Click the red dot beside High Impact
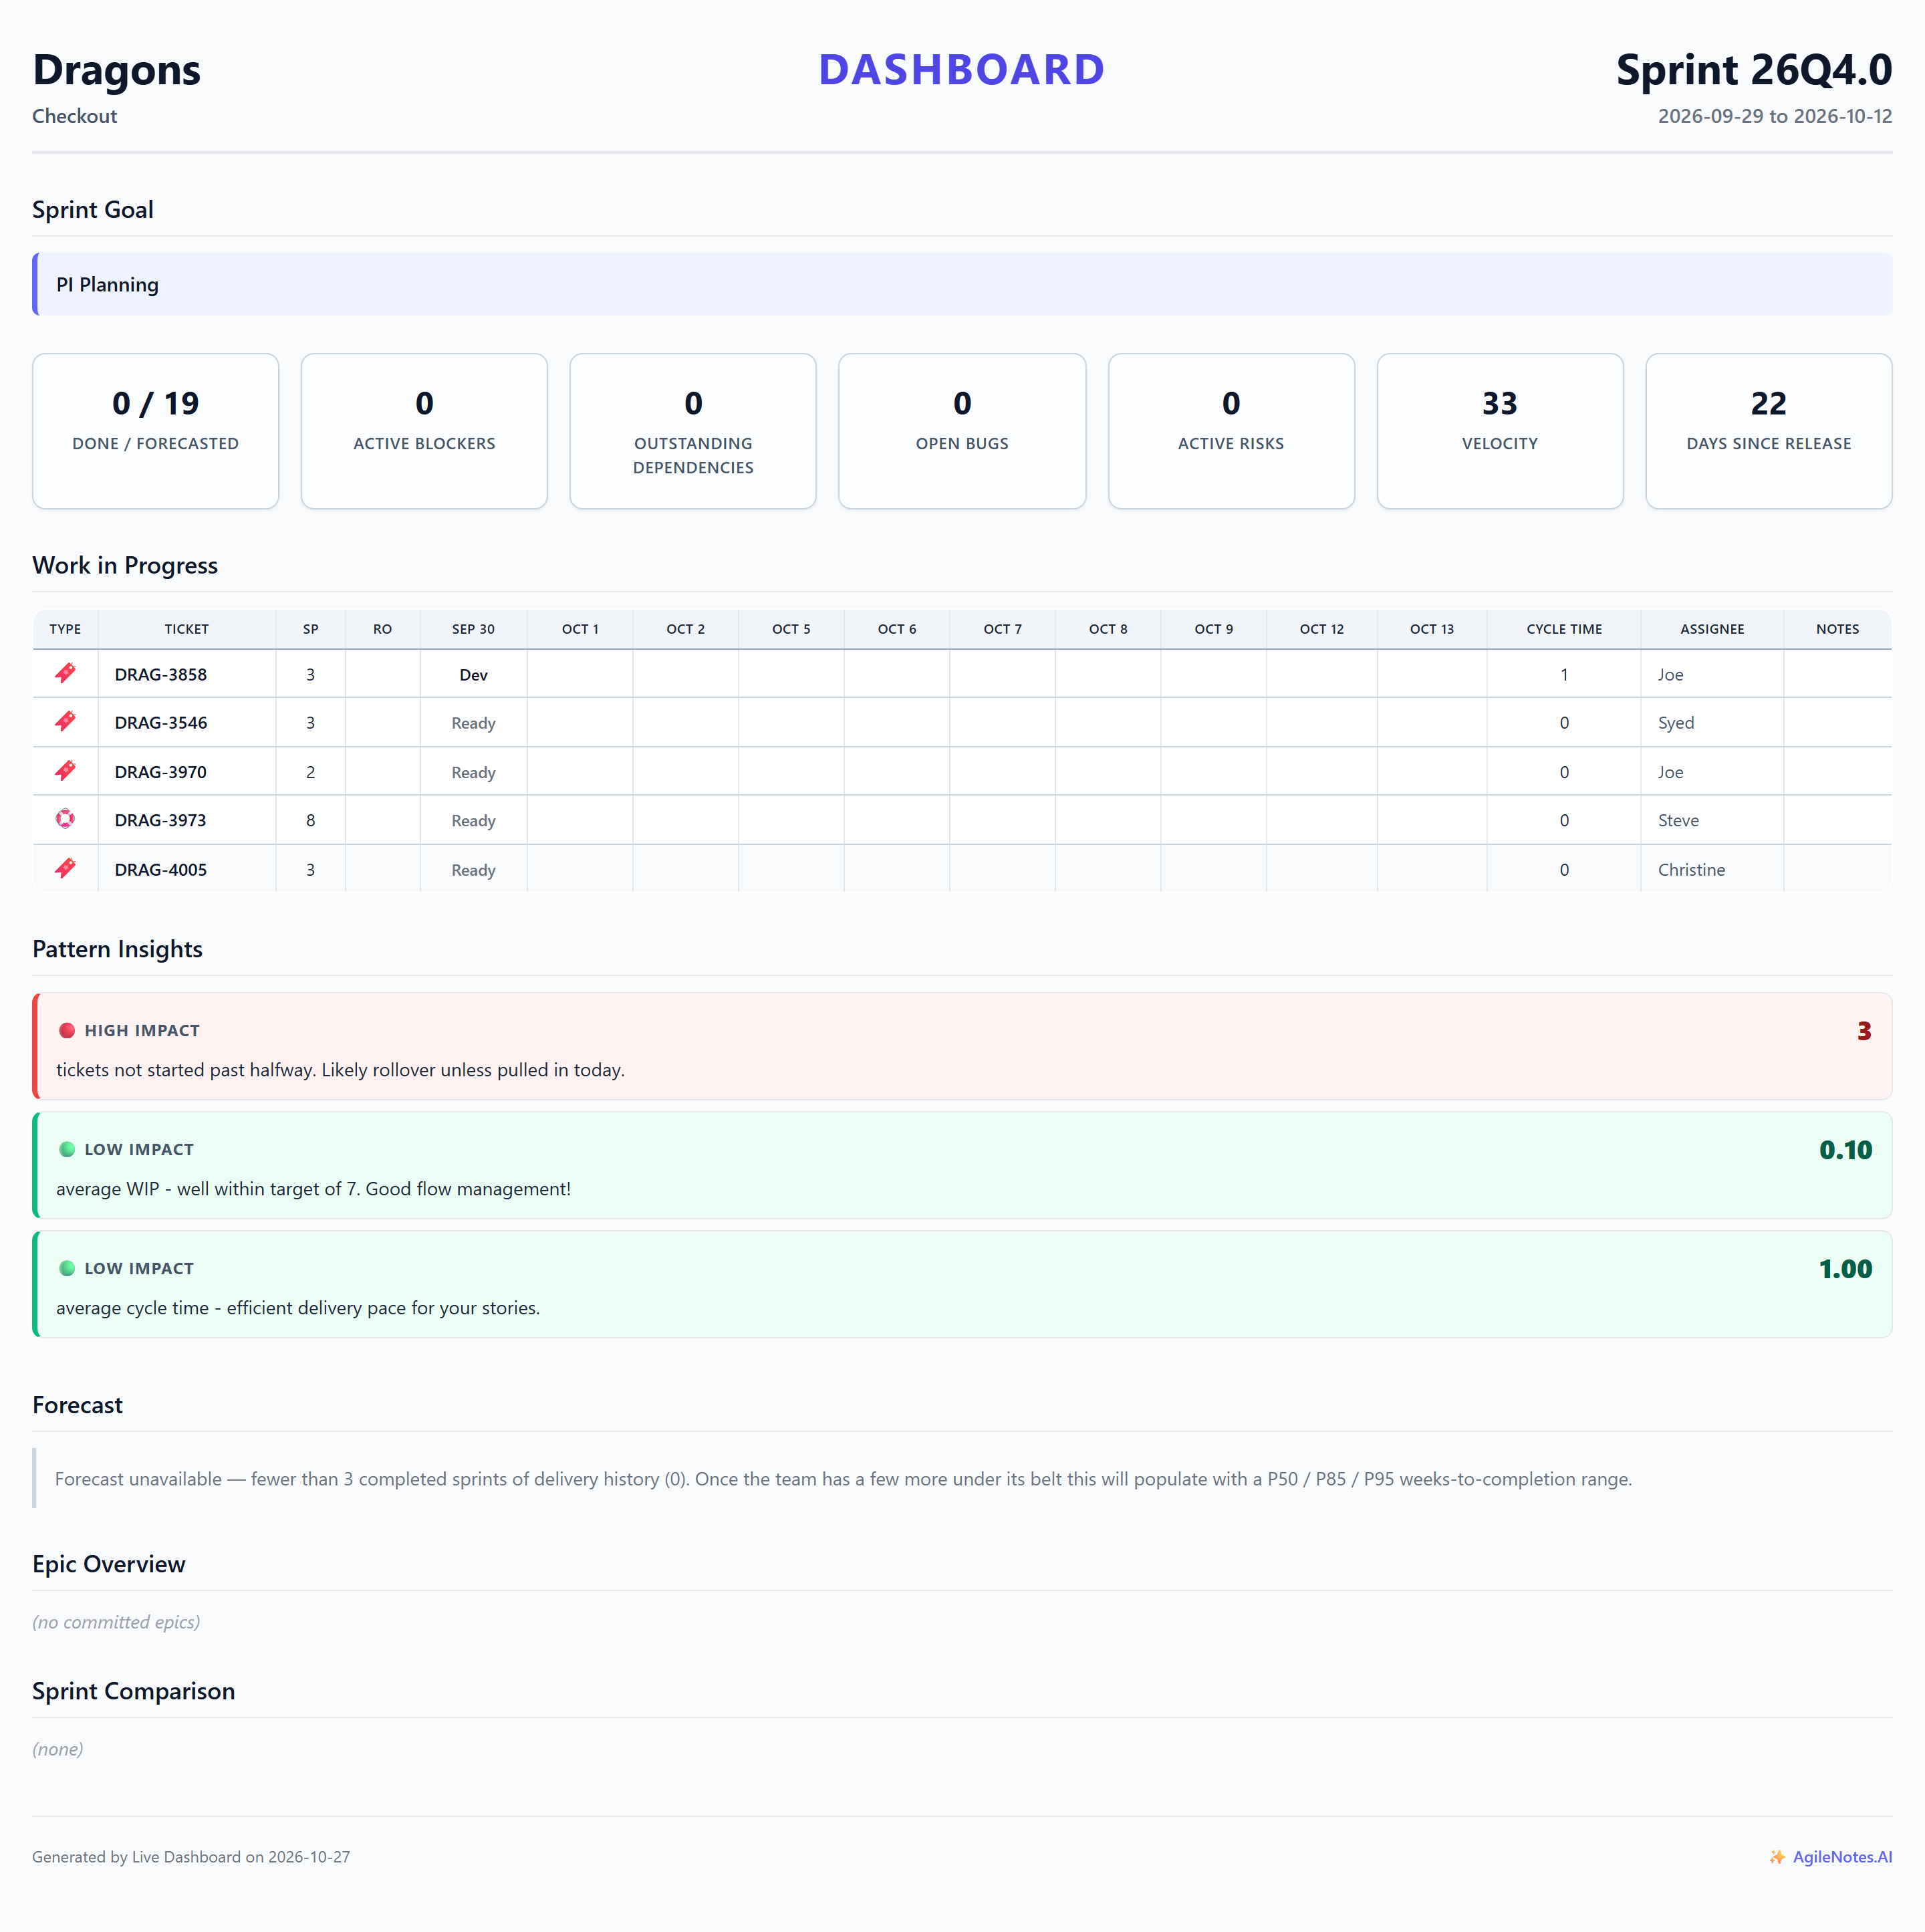The image size is (1925, 1932). [x=67, y=1030]
